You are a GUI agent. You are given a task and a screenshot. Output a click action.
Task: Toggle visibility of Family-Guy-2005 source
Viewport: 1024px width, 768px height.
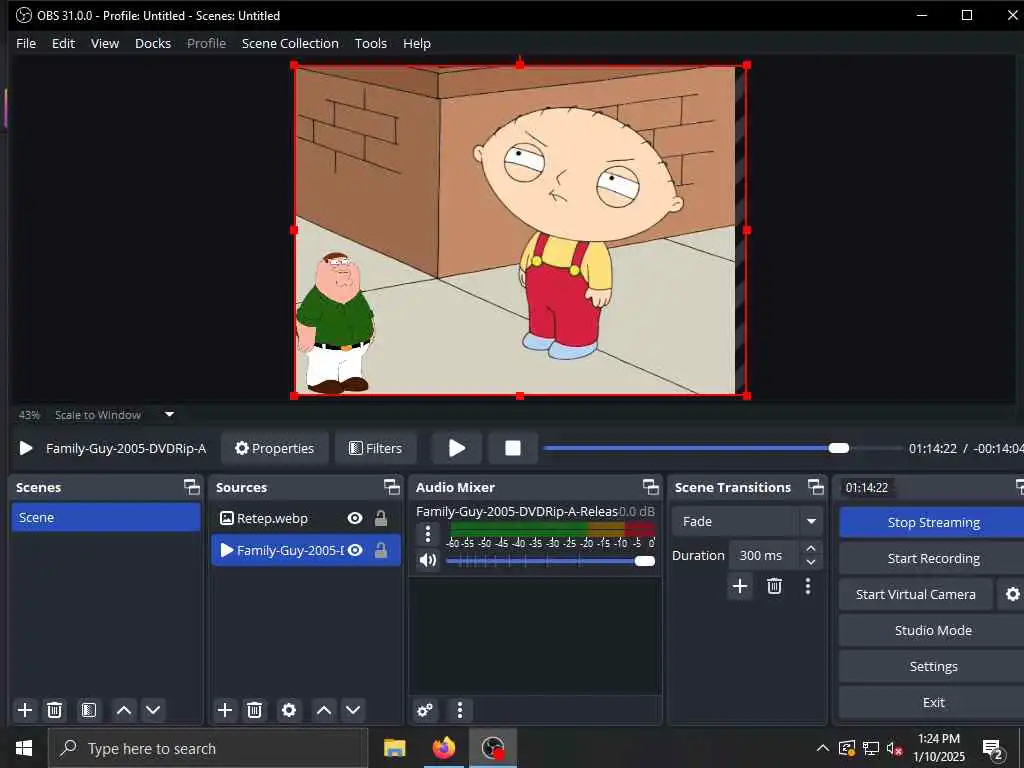(355, 551)
